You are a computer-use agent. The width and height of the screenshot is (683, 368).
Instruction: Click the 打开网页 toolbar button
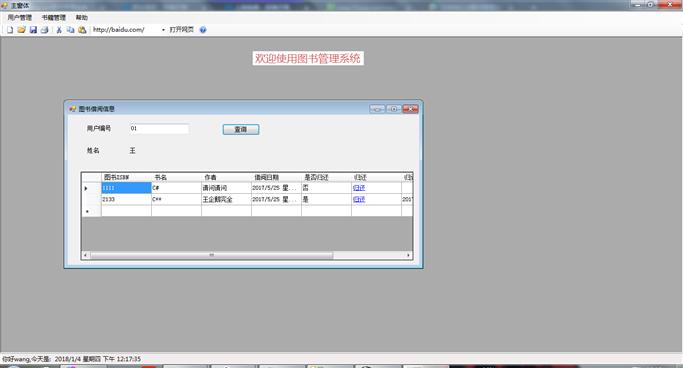pos(182,30)
